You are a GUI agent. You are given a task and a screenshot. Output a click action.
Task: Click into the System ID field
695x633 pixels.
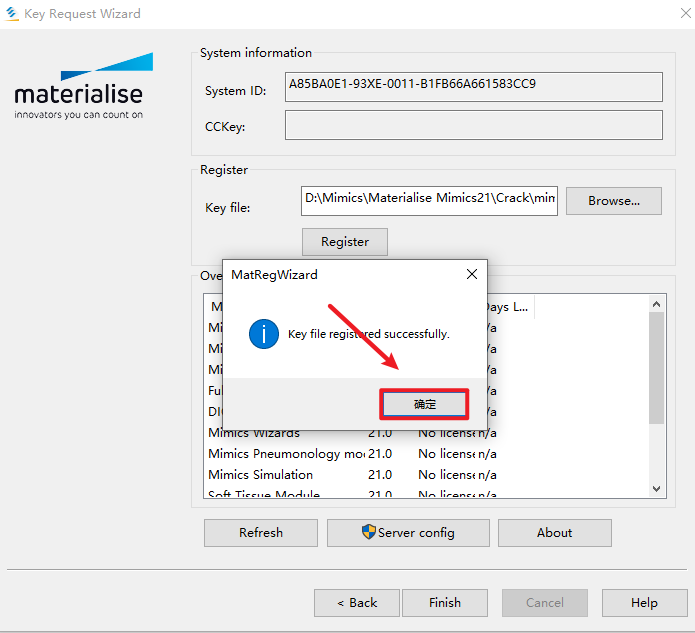[x=473, y=86]
